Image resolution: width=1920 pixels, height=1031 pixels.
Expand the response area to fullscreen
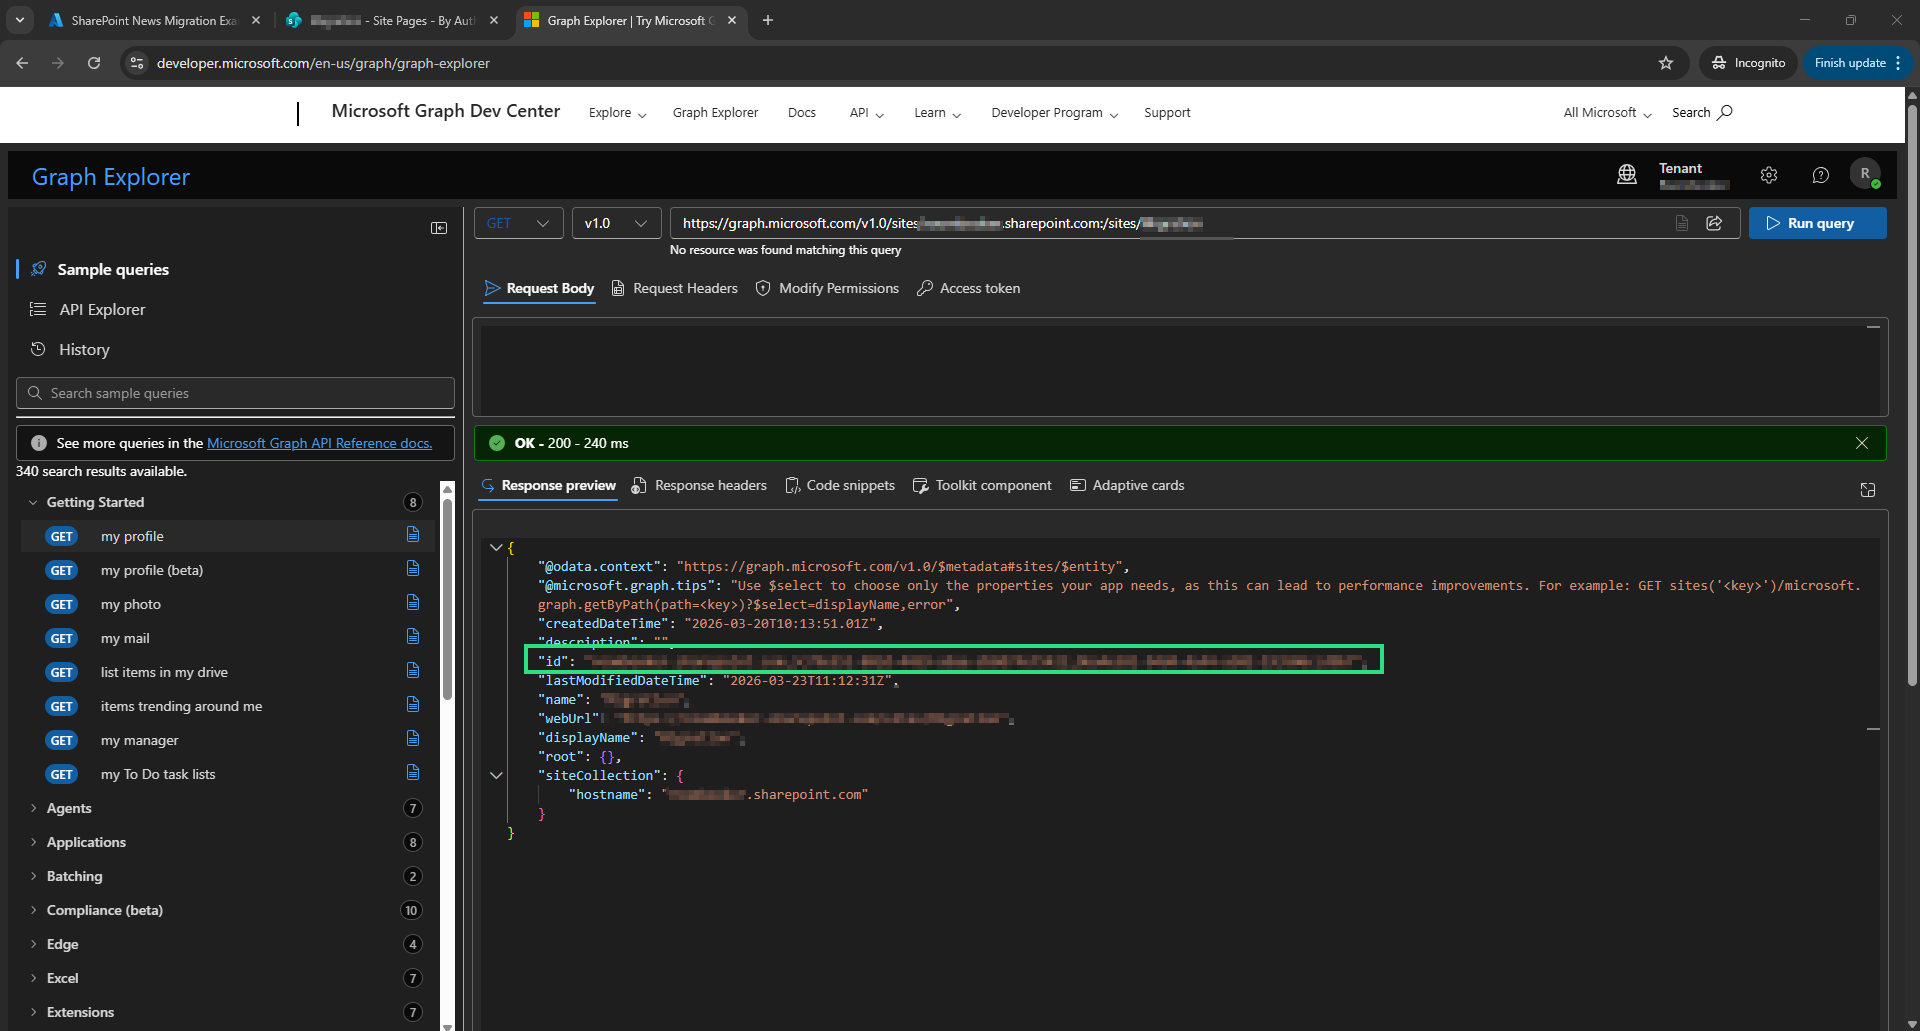point(1867,490)
